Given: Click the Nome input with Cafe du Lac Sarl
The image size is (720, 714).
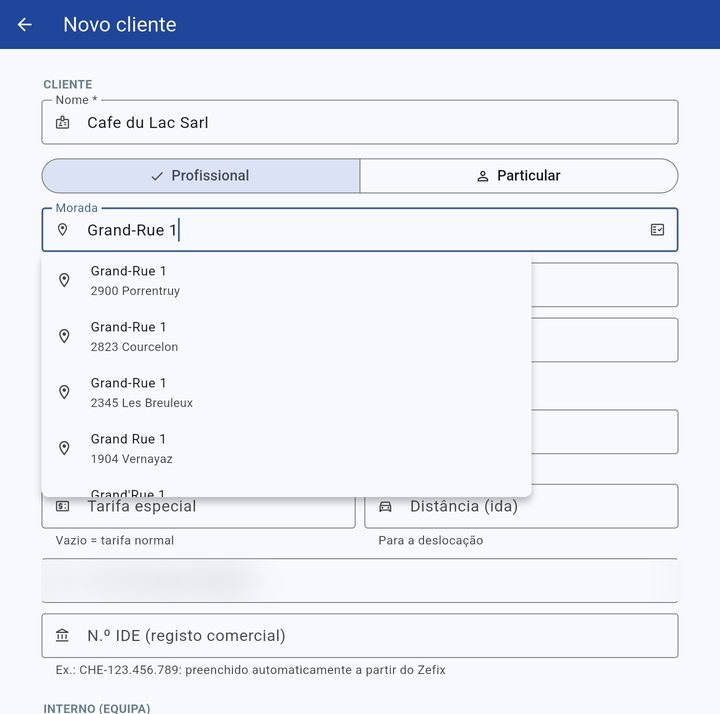Looking at the screenshot, I should [360, 122].
